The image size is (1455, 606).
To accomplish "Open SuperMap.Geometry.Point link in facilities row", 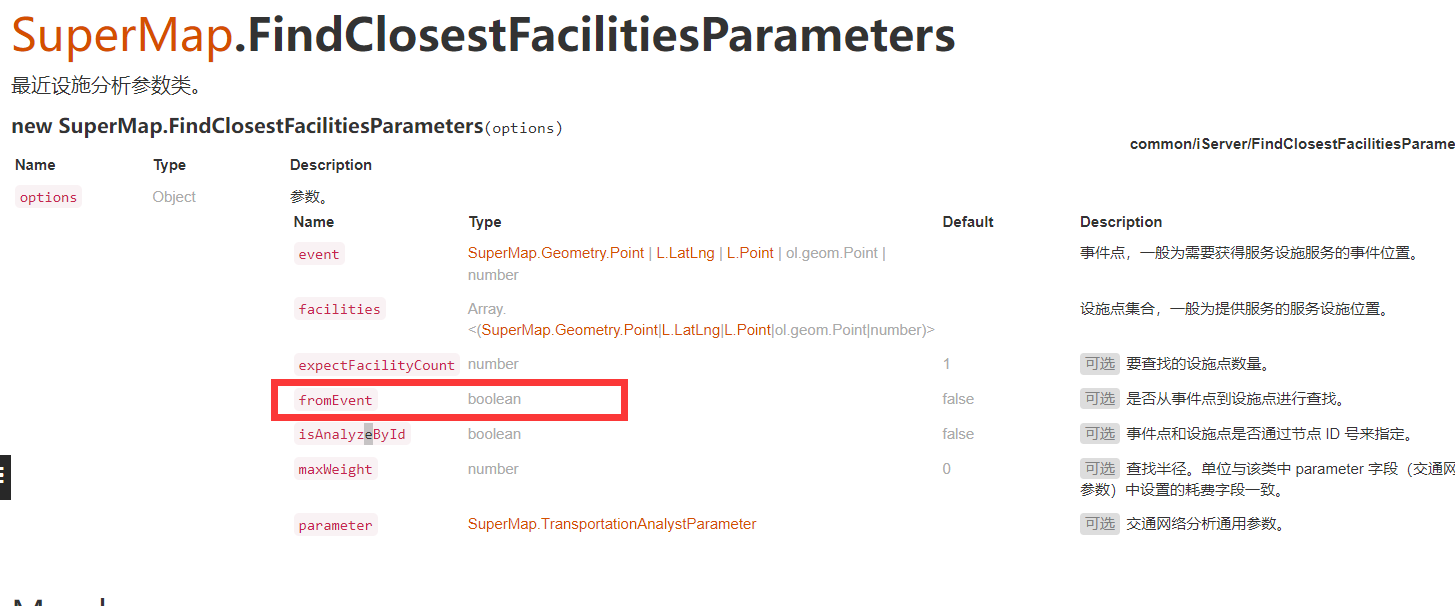I will 569,330.
